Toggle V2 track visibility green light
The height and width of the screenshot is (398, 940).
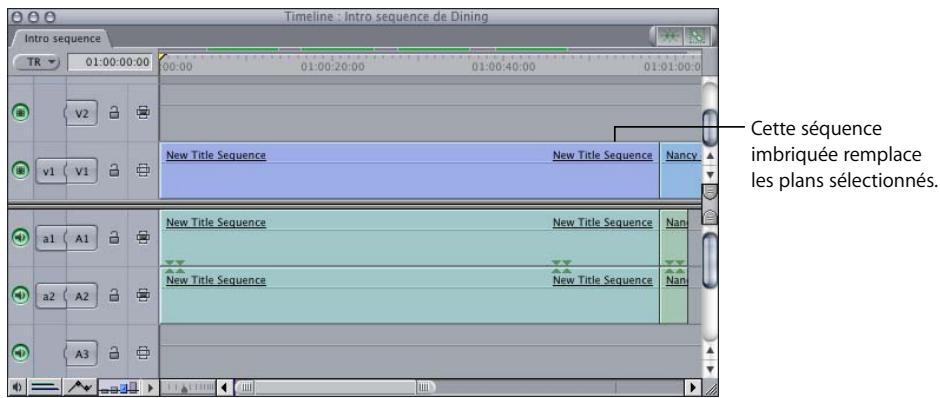20,113
